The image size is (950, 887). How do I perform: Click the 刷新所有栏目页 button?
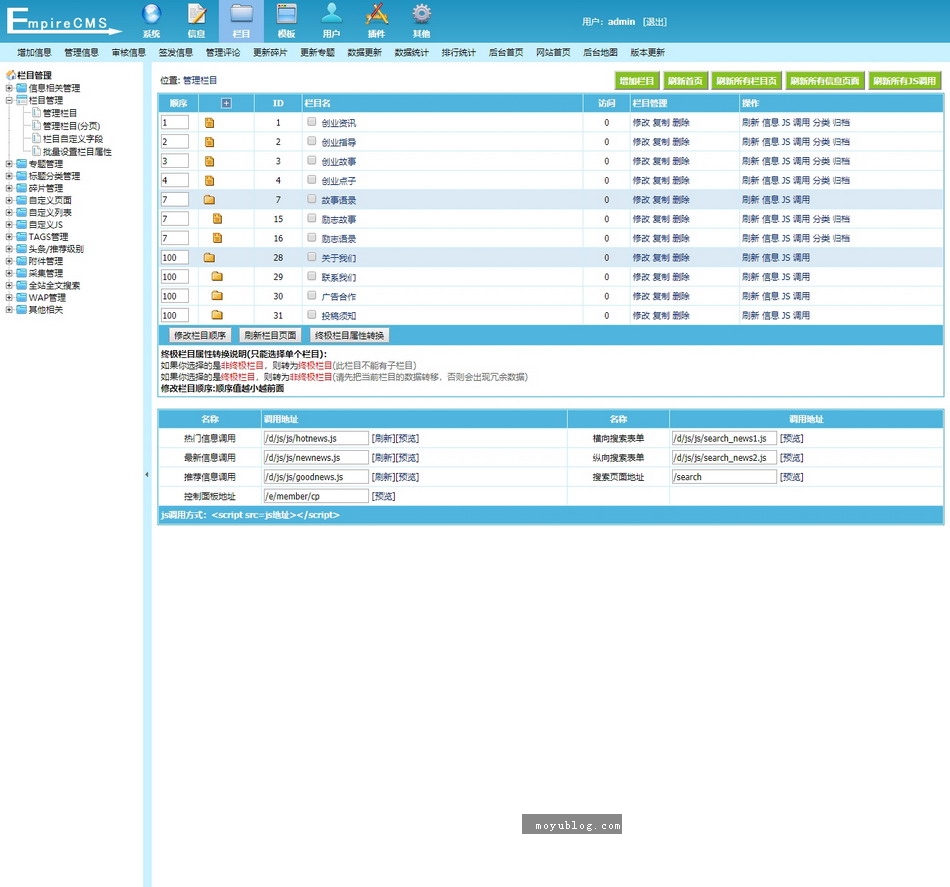coord(746,81)
